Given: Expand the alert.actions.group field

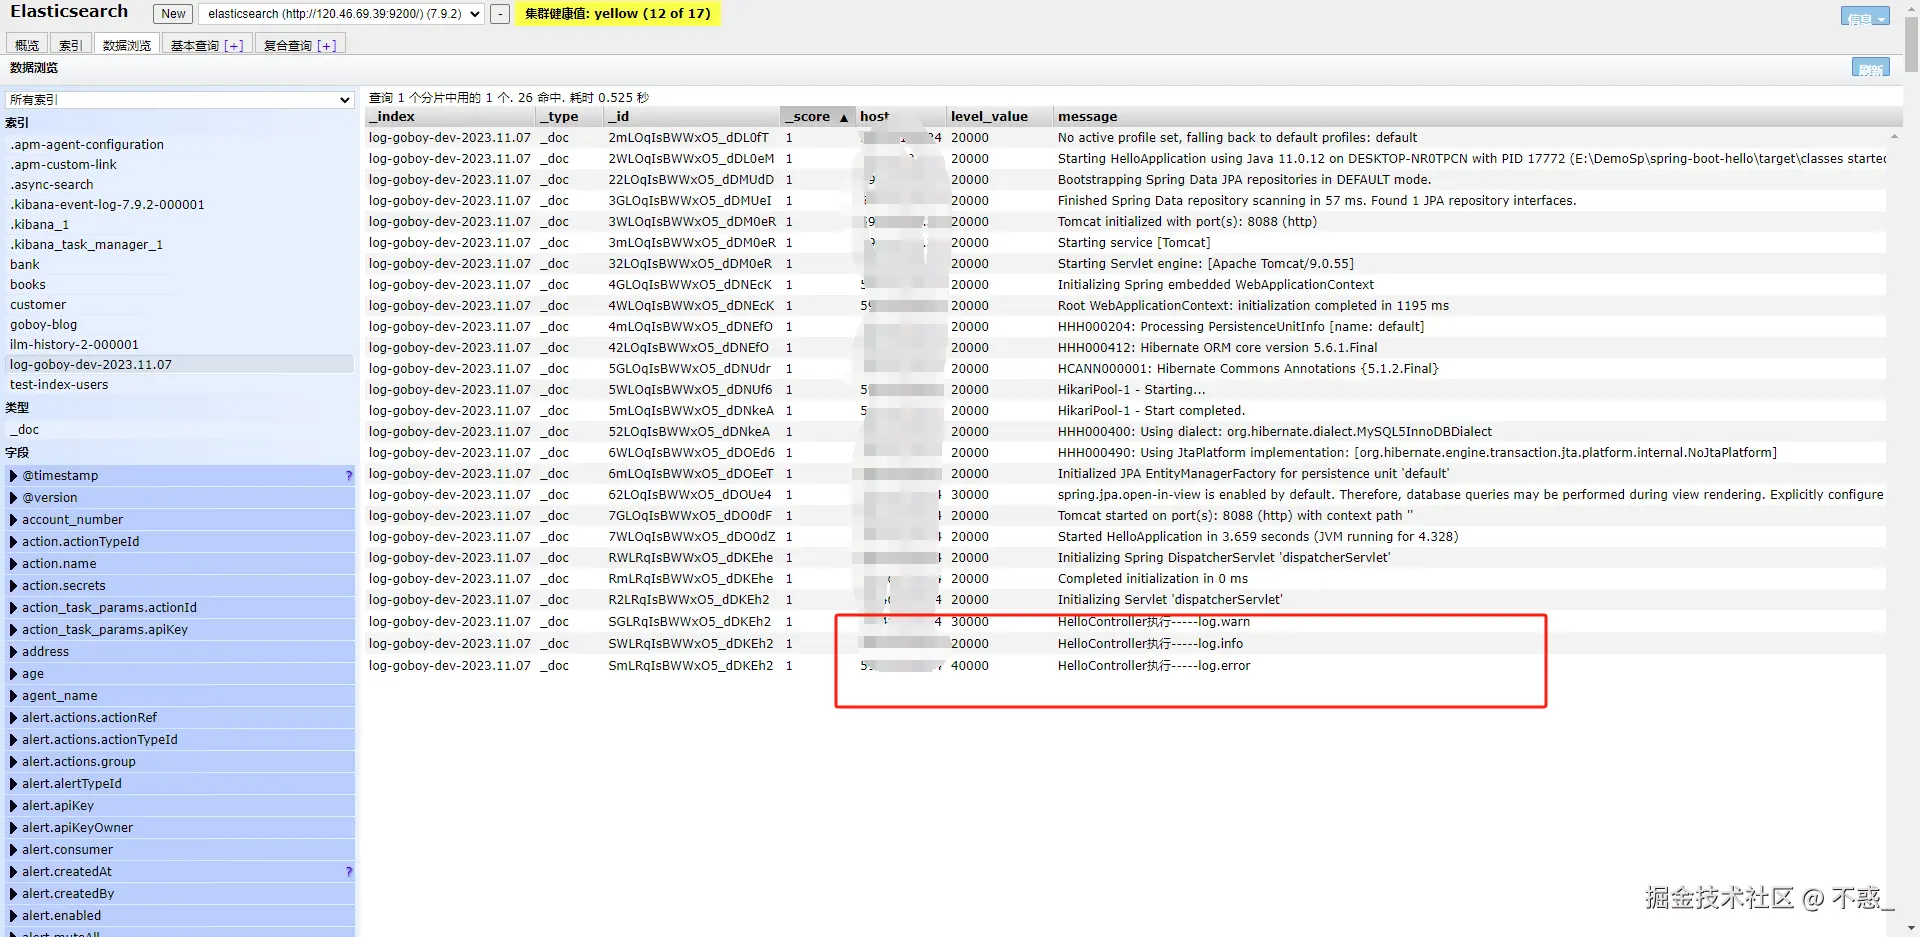Looking at the screenshot, I should pyautogui.click(x=14, y=762).
